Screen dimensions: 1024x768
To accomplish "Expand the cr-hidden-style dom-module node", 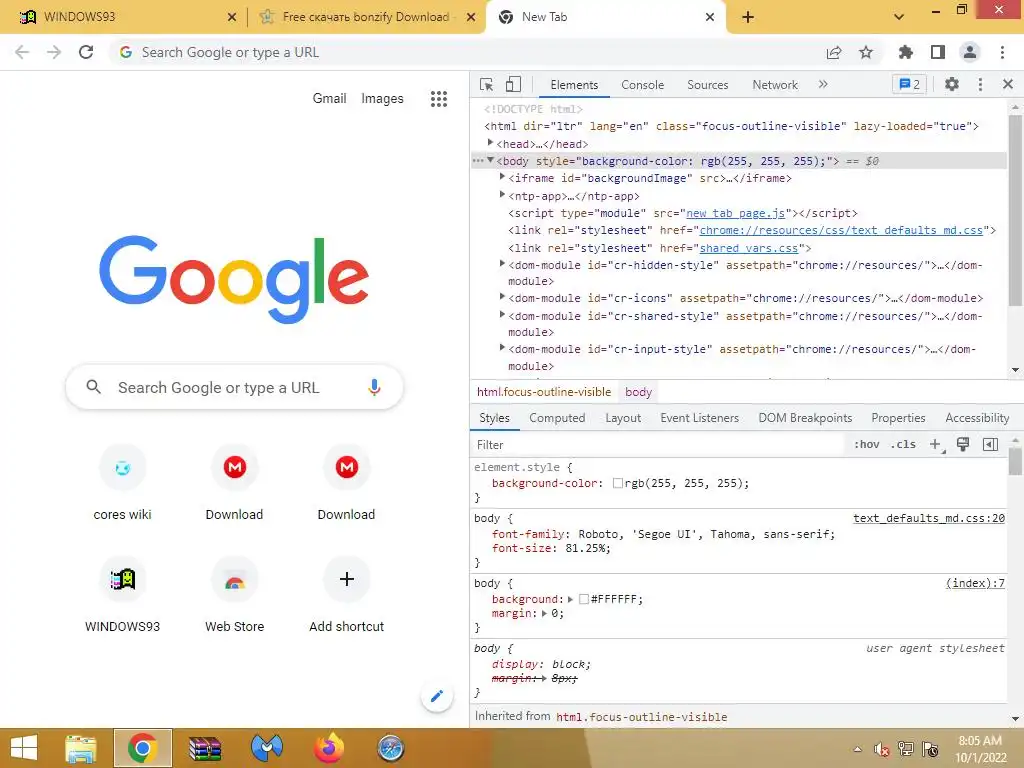I will [x=502, y=264].
